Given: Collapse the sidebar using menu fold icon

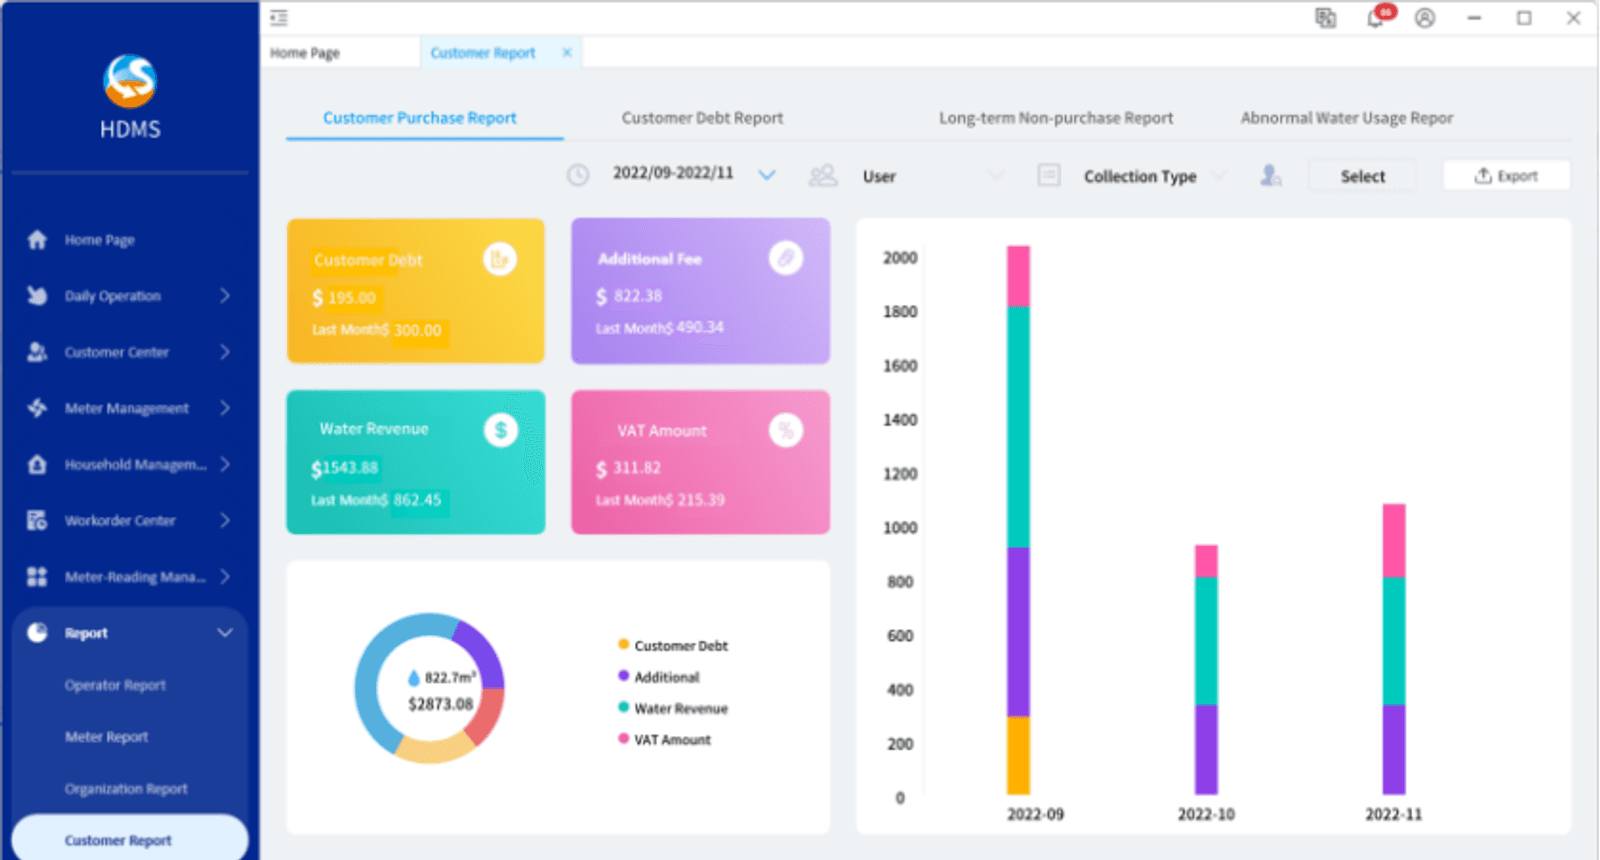Looking at the screenshot, I should click(279, 18).
